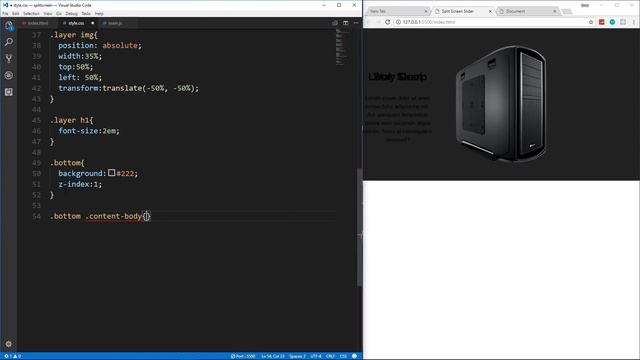Screen dimensions: 640x360
Task: Open the Manage gear icon in VS Code
Action: pos(9,344)
